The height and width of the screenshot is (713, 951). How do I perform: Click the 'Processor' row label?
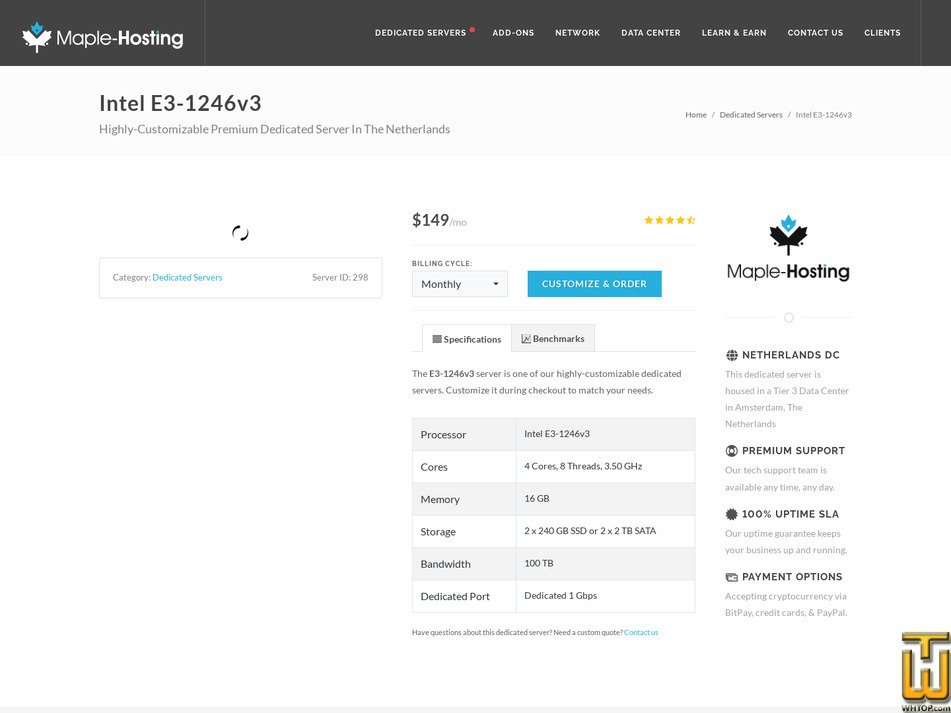pyautogui.click(x=443, y=435)
